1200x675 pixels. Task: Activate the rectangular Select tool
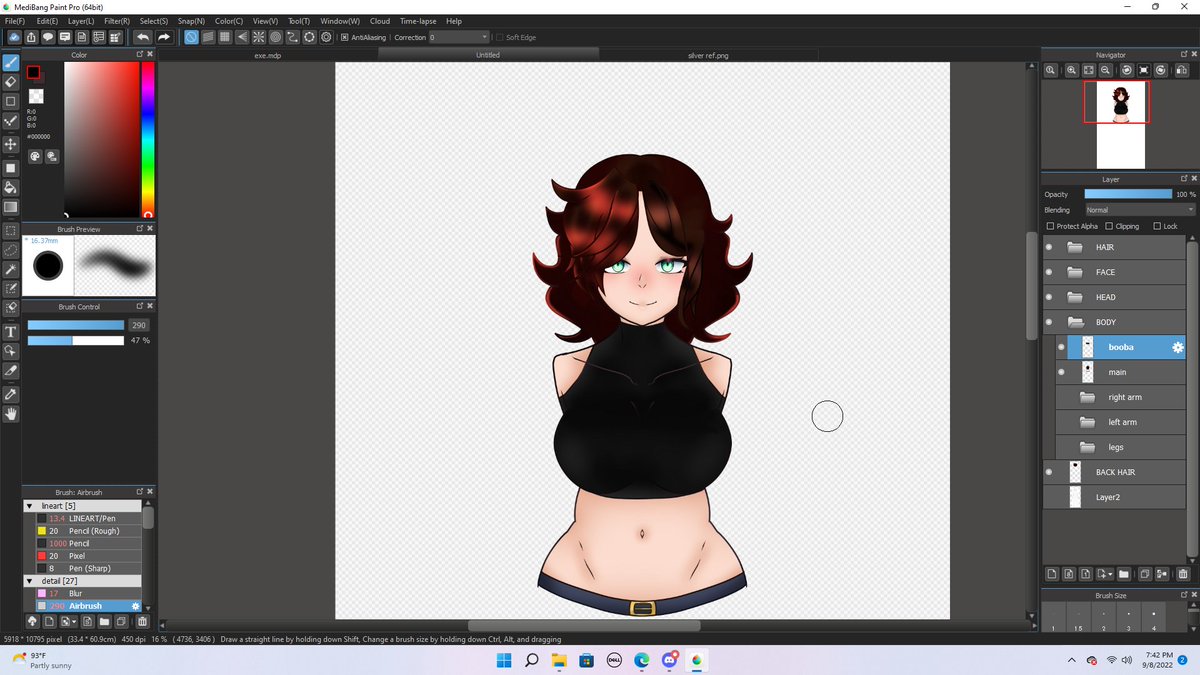tap(11, 230)
